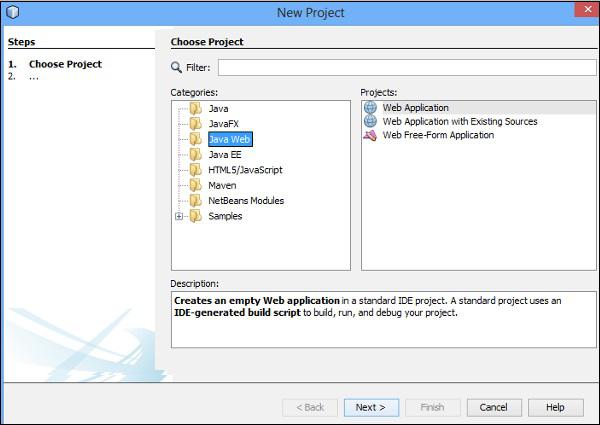Screen dimensions: 600x425
Task: Click the Java EE folder icon
Action: point(195,154)
